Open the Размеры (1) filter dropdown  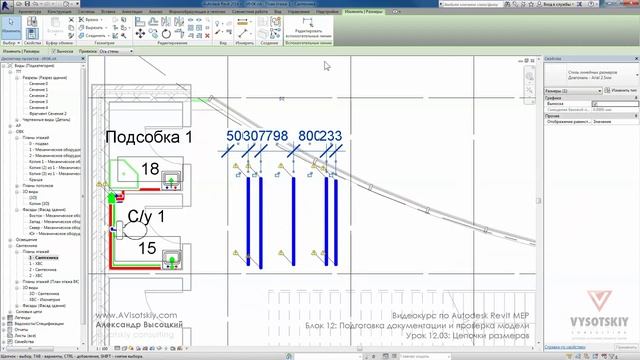(x=573, y=91)
